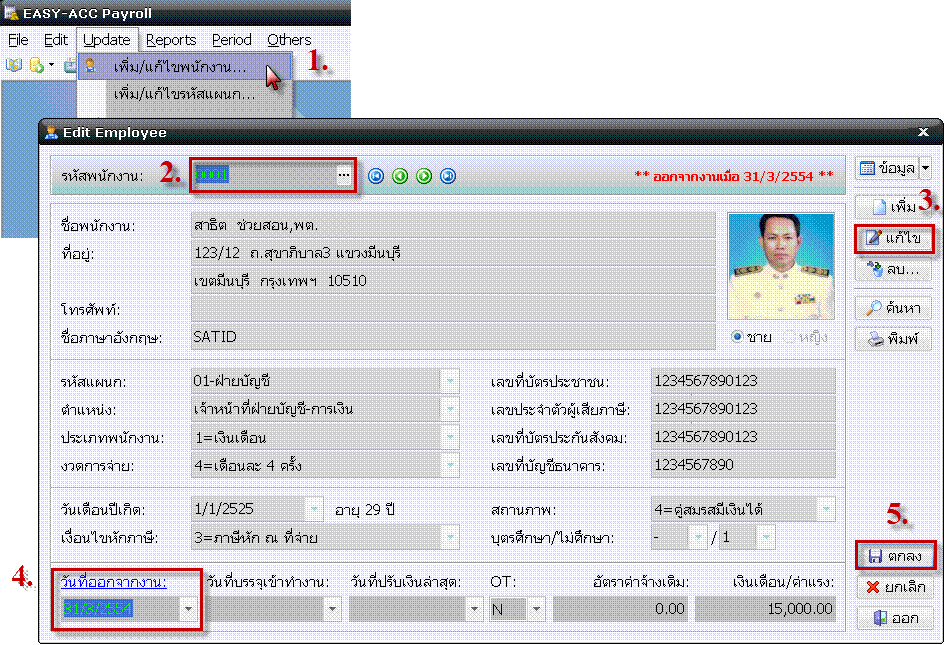Choose เพิ่ม/แก้ไขพนักงาน from the Update menu
The image size is (944, 645).
[x=179, y=67]
